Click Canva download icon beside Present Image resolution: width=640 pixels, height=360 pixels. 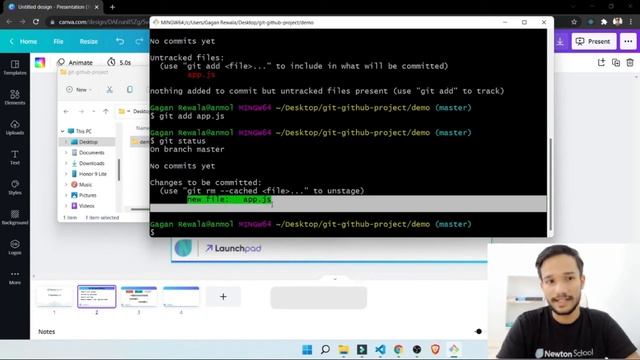[560, 42]
